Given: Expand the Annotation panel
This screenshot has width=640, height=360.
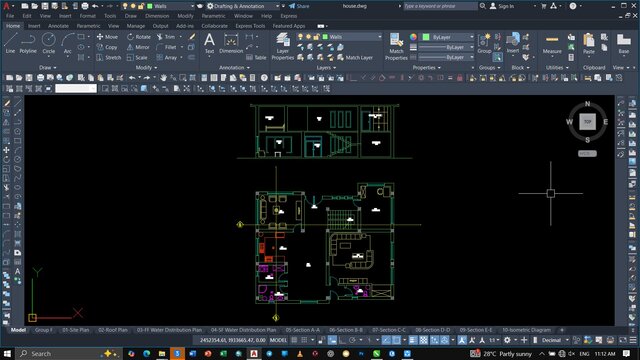Looking at the screenshot, I should [234, 68].
